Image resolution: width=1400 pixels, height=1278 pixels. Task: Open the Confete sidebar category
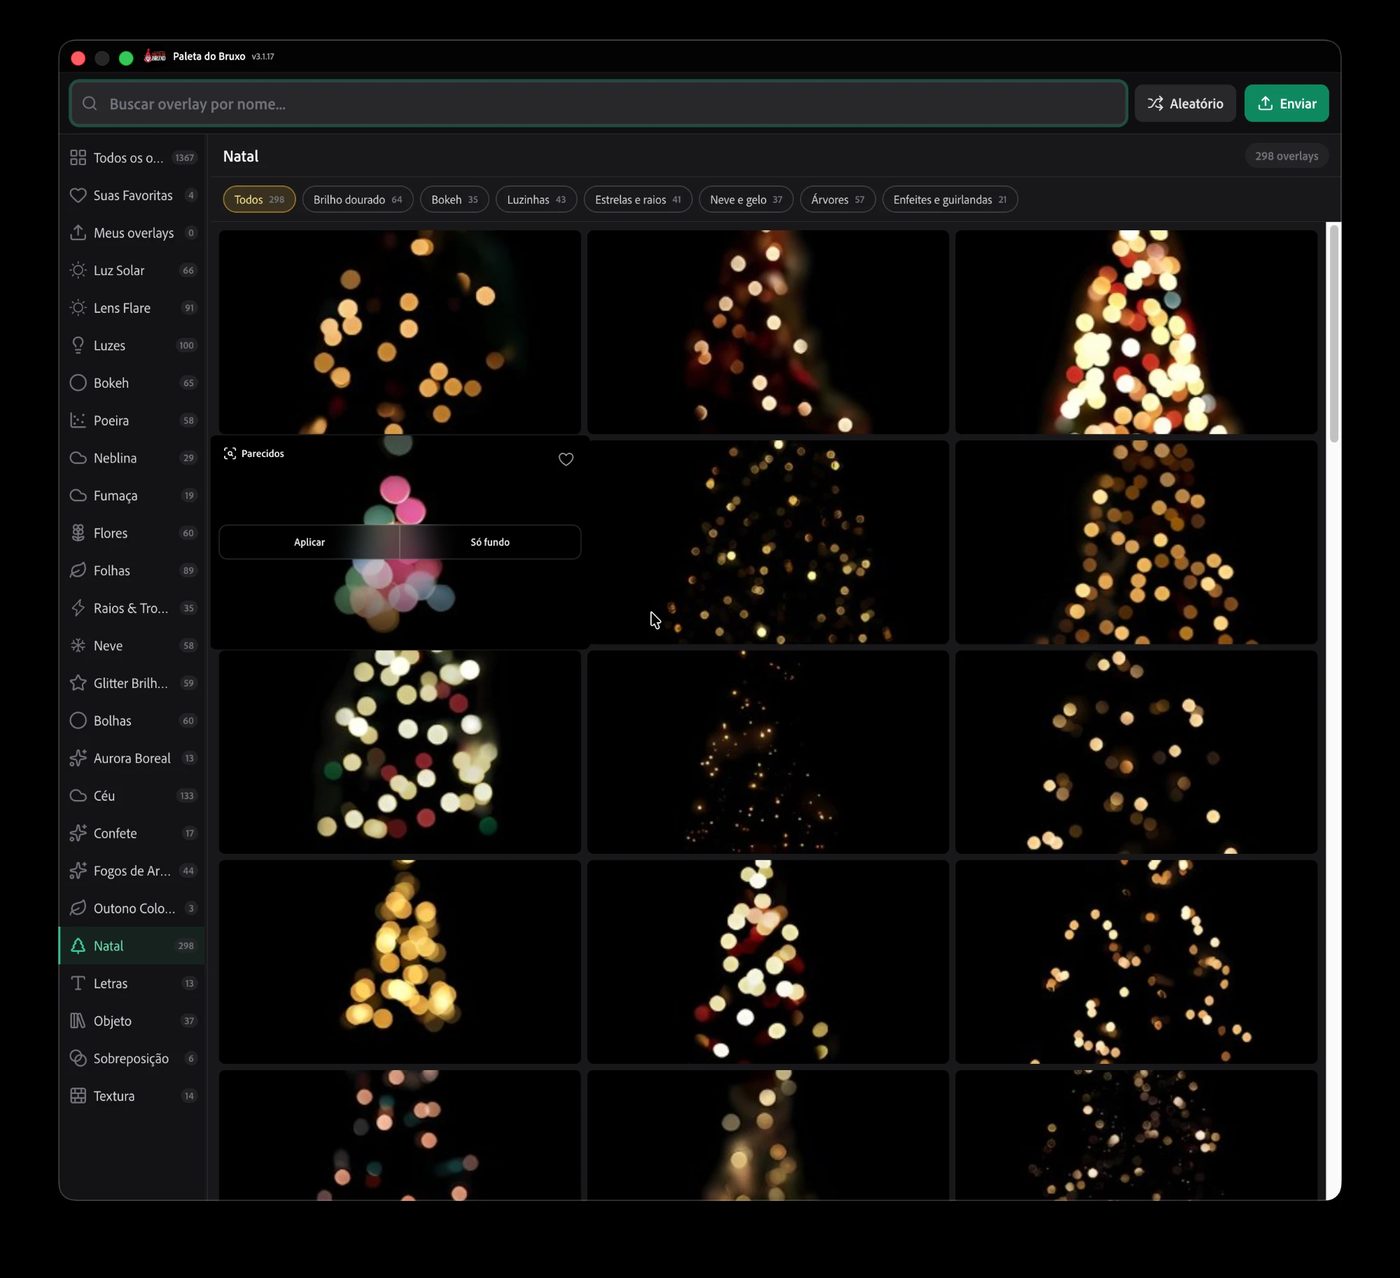pos(133,833)
